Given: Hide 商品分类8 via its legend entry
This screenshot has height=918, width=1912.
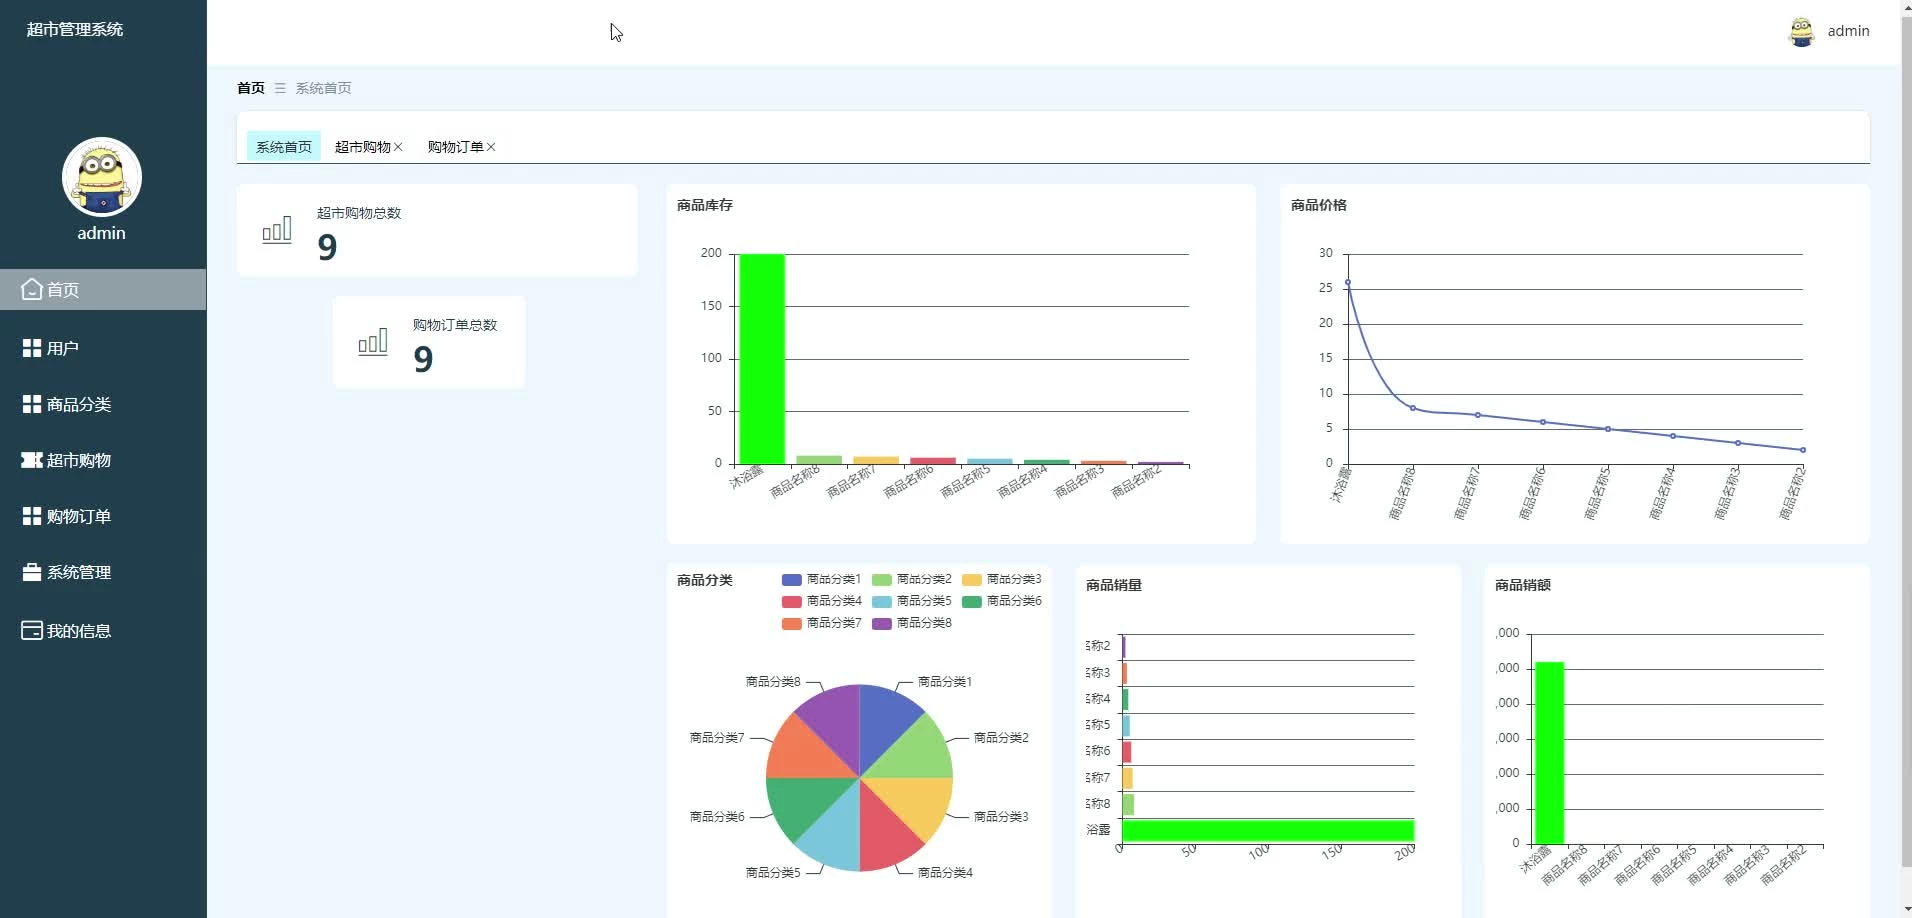Looking at the screenshot, I should 911,623.
